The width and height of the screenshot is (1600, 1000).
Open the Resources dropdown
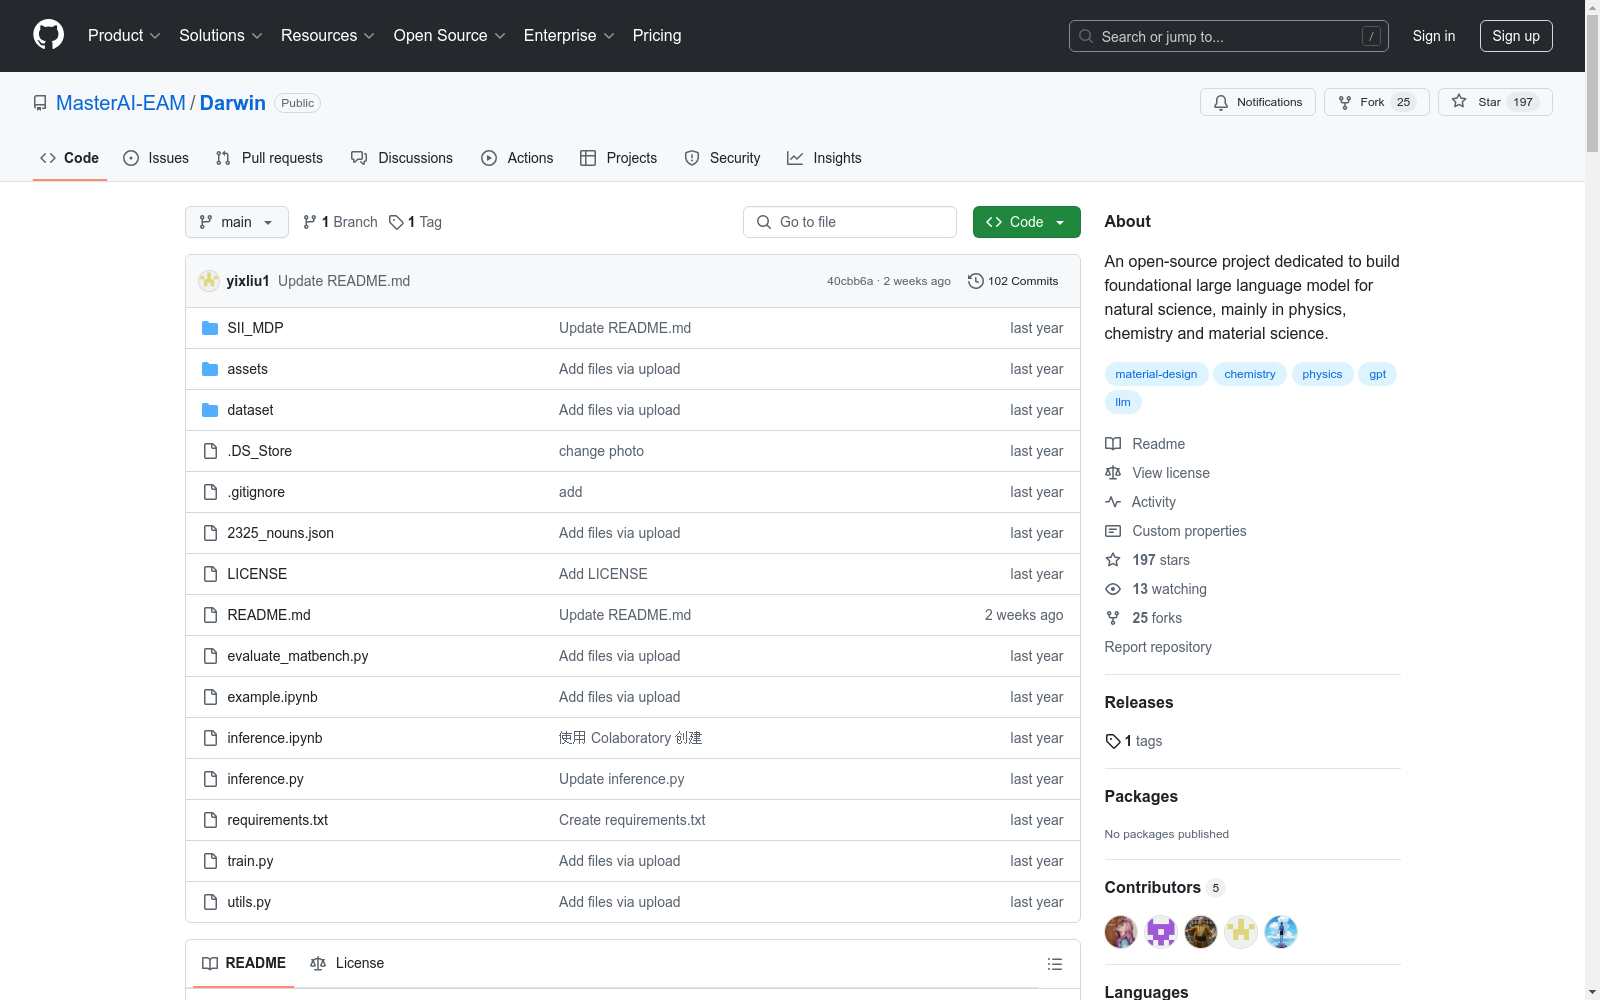click(x=328, y=35)
